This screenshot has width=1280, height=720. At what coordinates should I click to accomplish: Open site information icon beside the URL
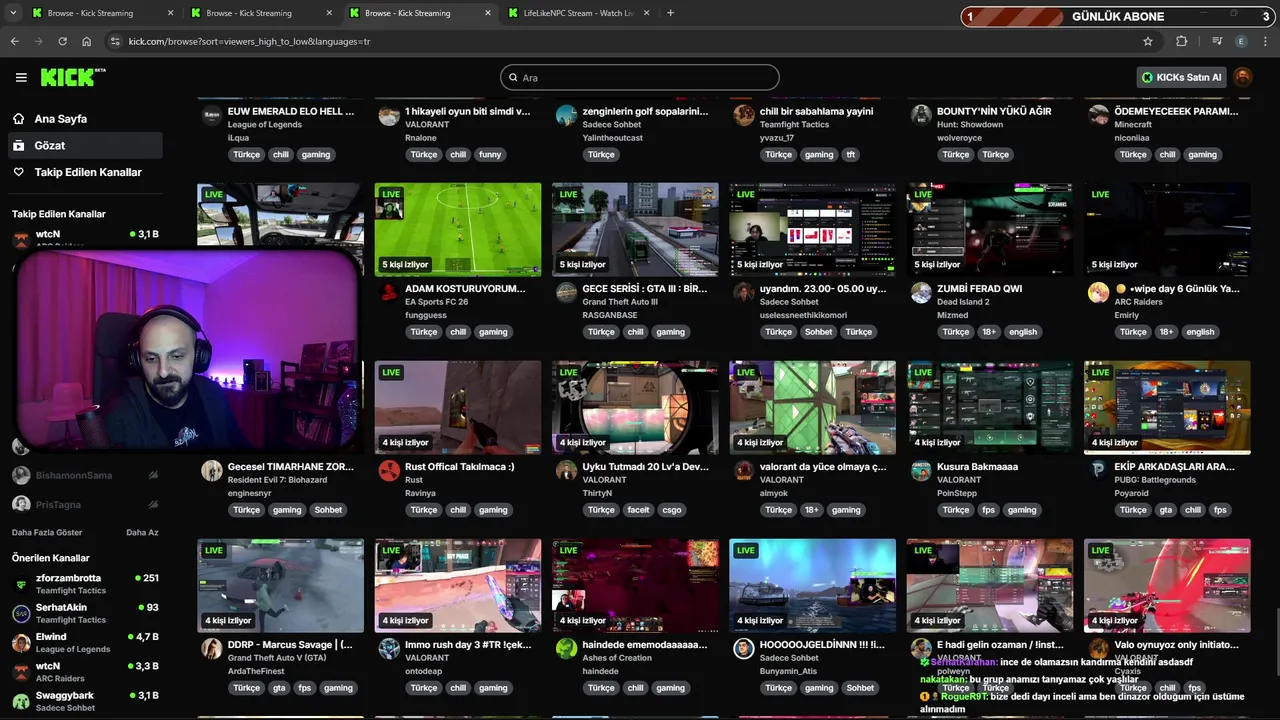coord(115,41)
